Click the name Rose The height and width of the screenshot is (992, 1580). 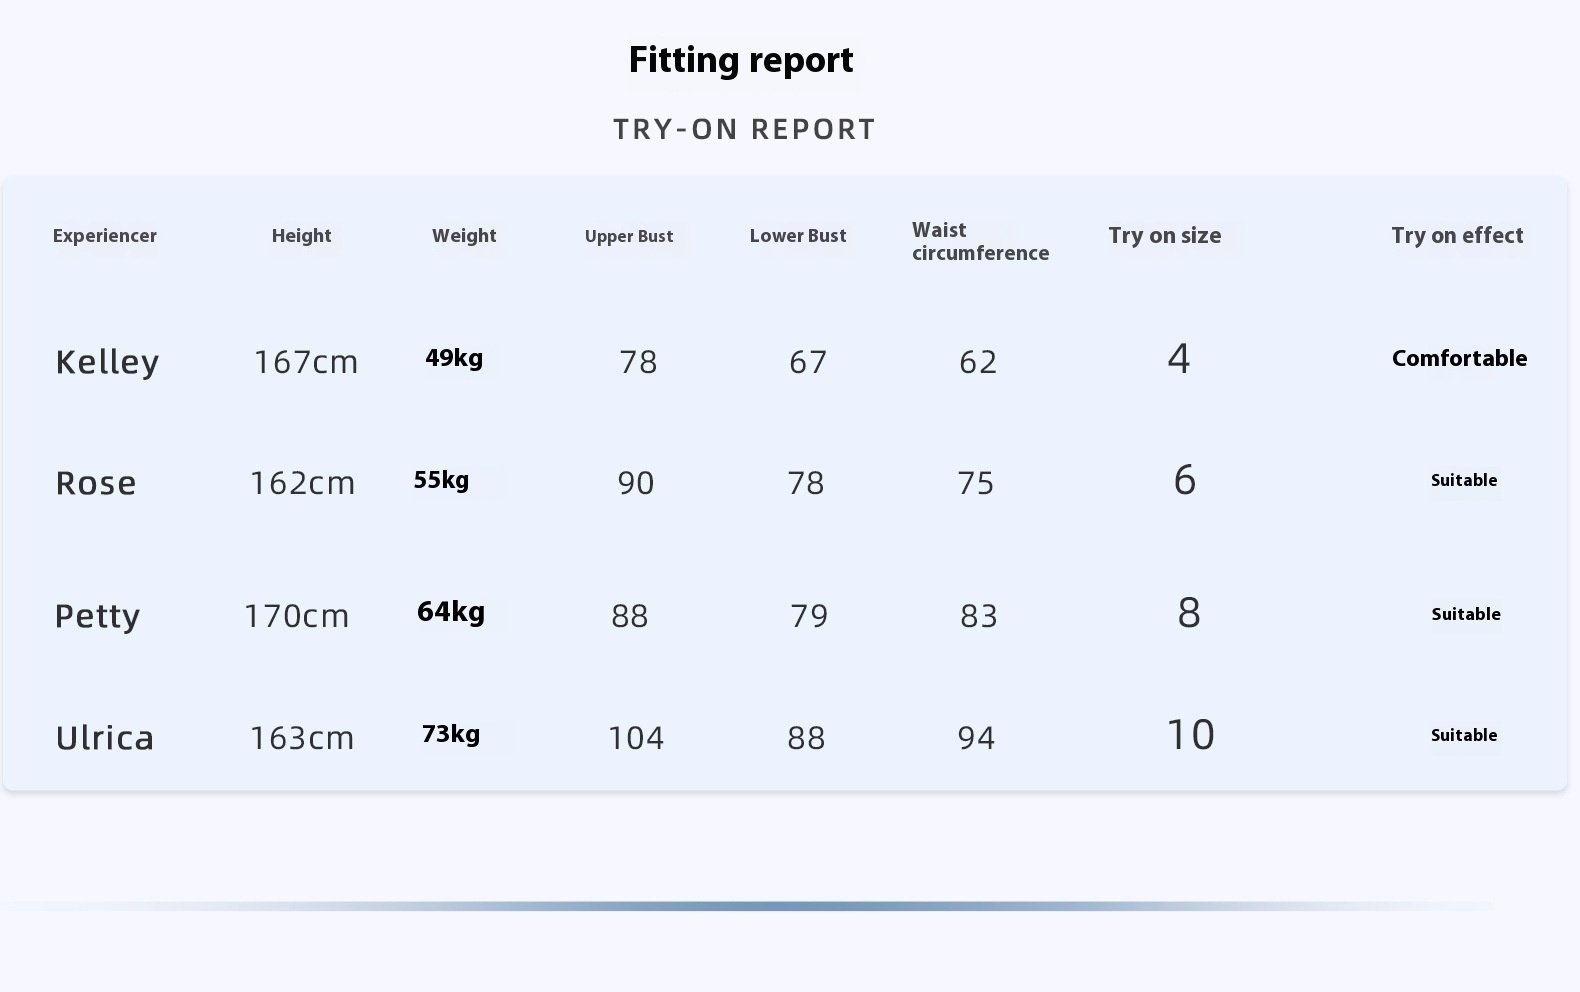[x=96, y=483]
